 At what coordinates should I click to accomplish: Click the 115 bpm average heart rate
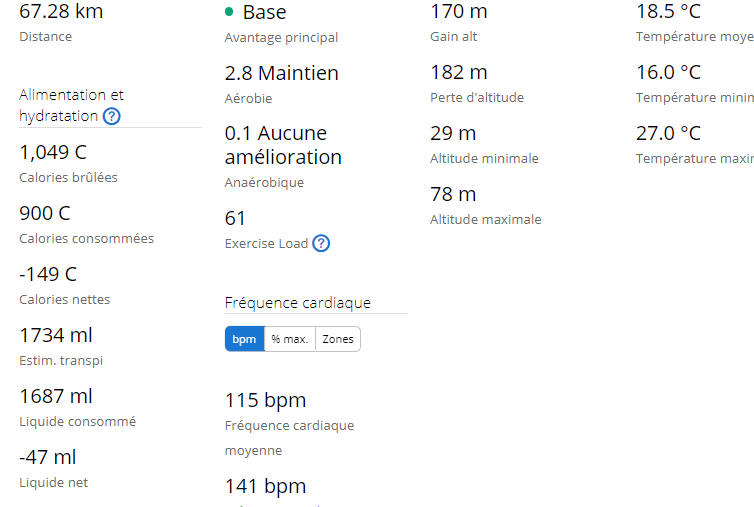coord(265,400)
